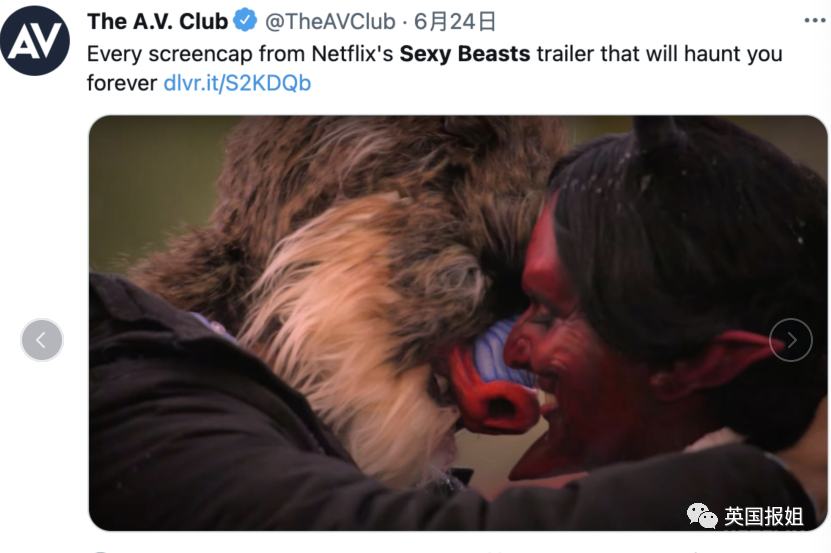Select the bold Sexy Beasts text

click(x=465, y=54)
